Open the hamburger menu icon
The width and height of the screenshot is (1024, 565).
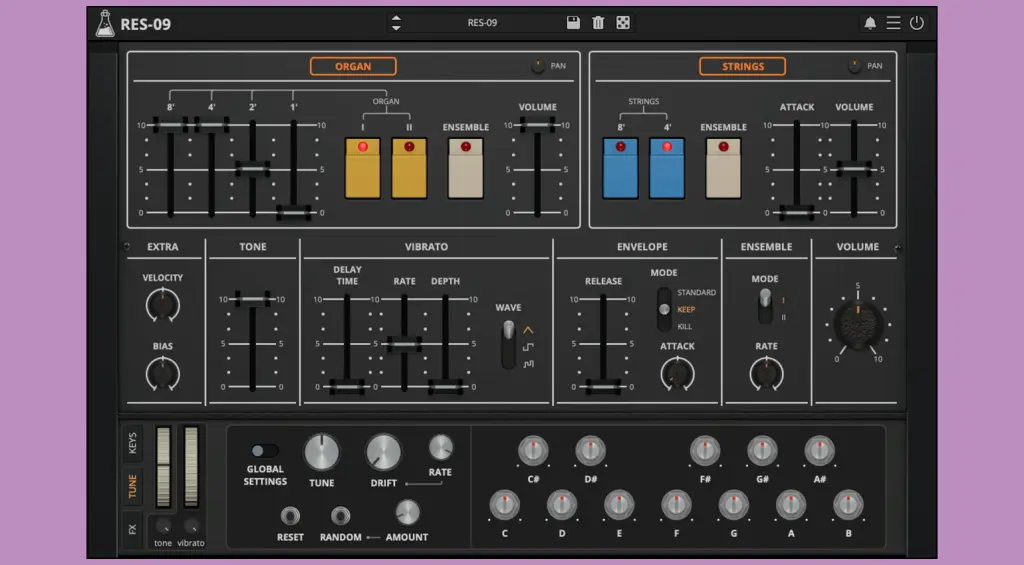tap(893, 23)
